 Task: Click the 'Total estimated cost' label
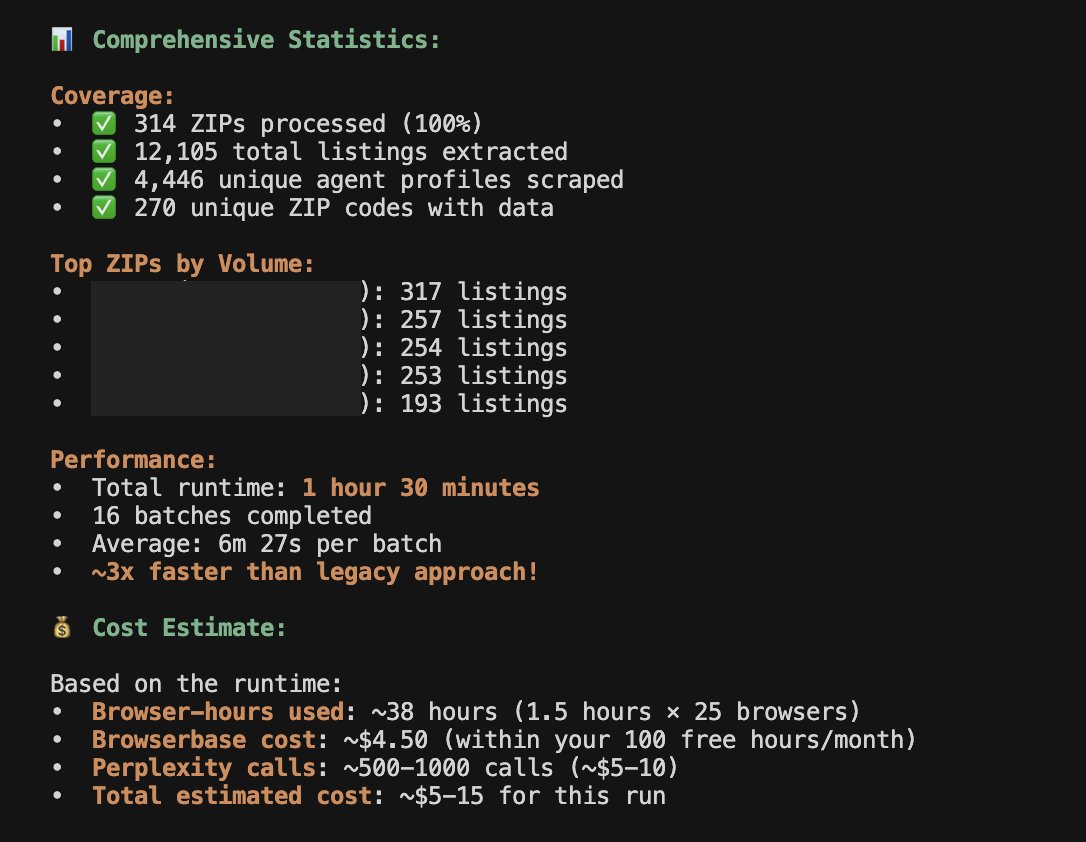pos(232,796)
